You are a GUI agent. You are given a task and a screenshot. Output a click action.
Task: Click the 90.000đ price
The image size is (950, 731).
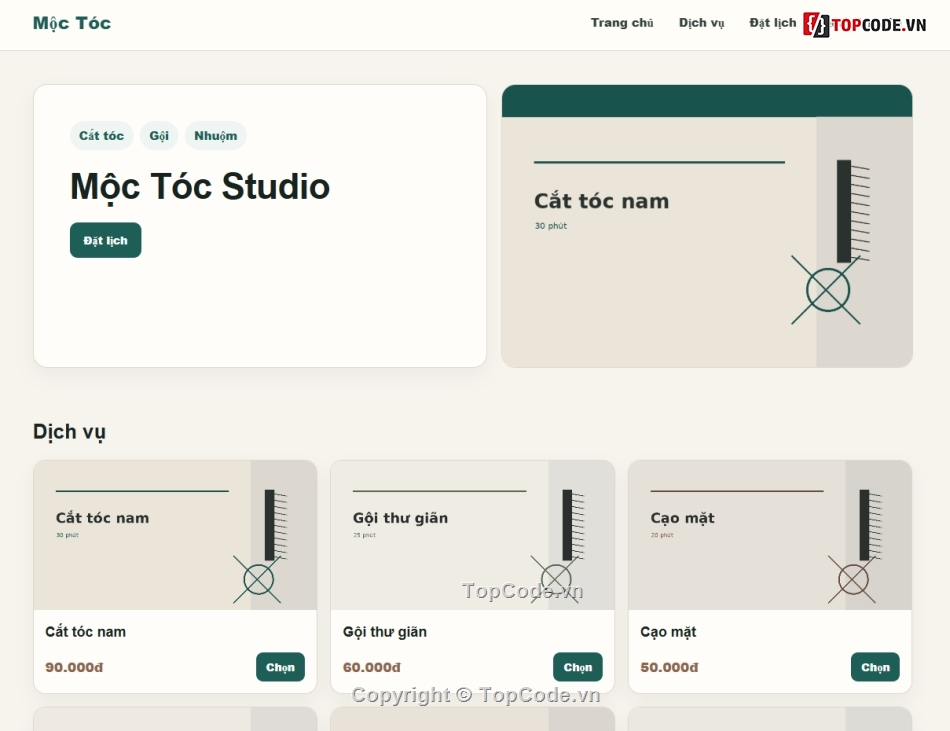coord(74,667)
